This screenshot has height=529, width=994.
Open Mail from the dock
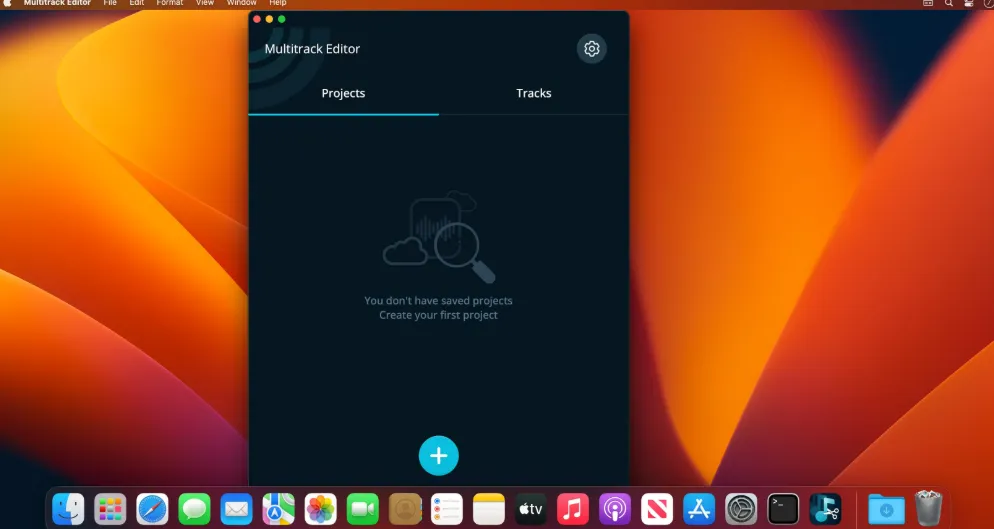(236, 509)
